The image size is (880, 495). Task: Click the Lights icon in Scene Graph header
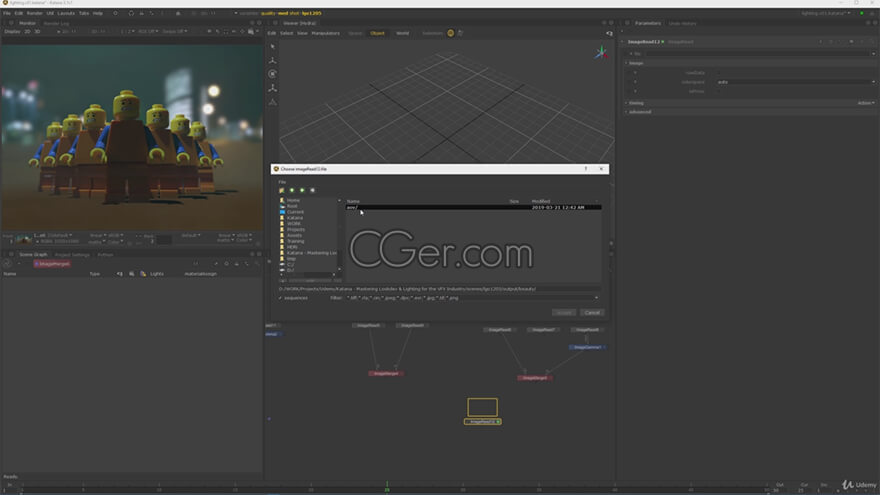(x=143, y=274)
